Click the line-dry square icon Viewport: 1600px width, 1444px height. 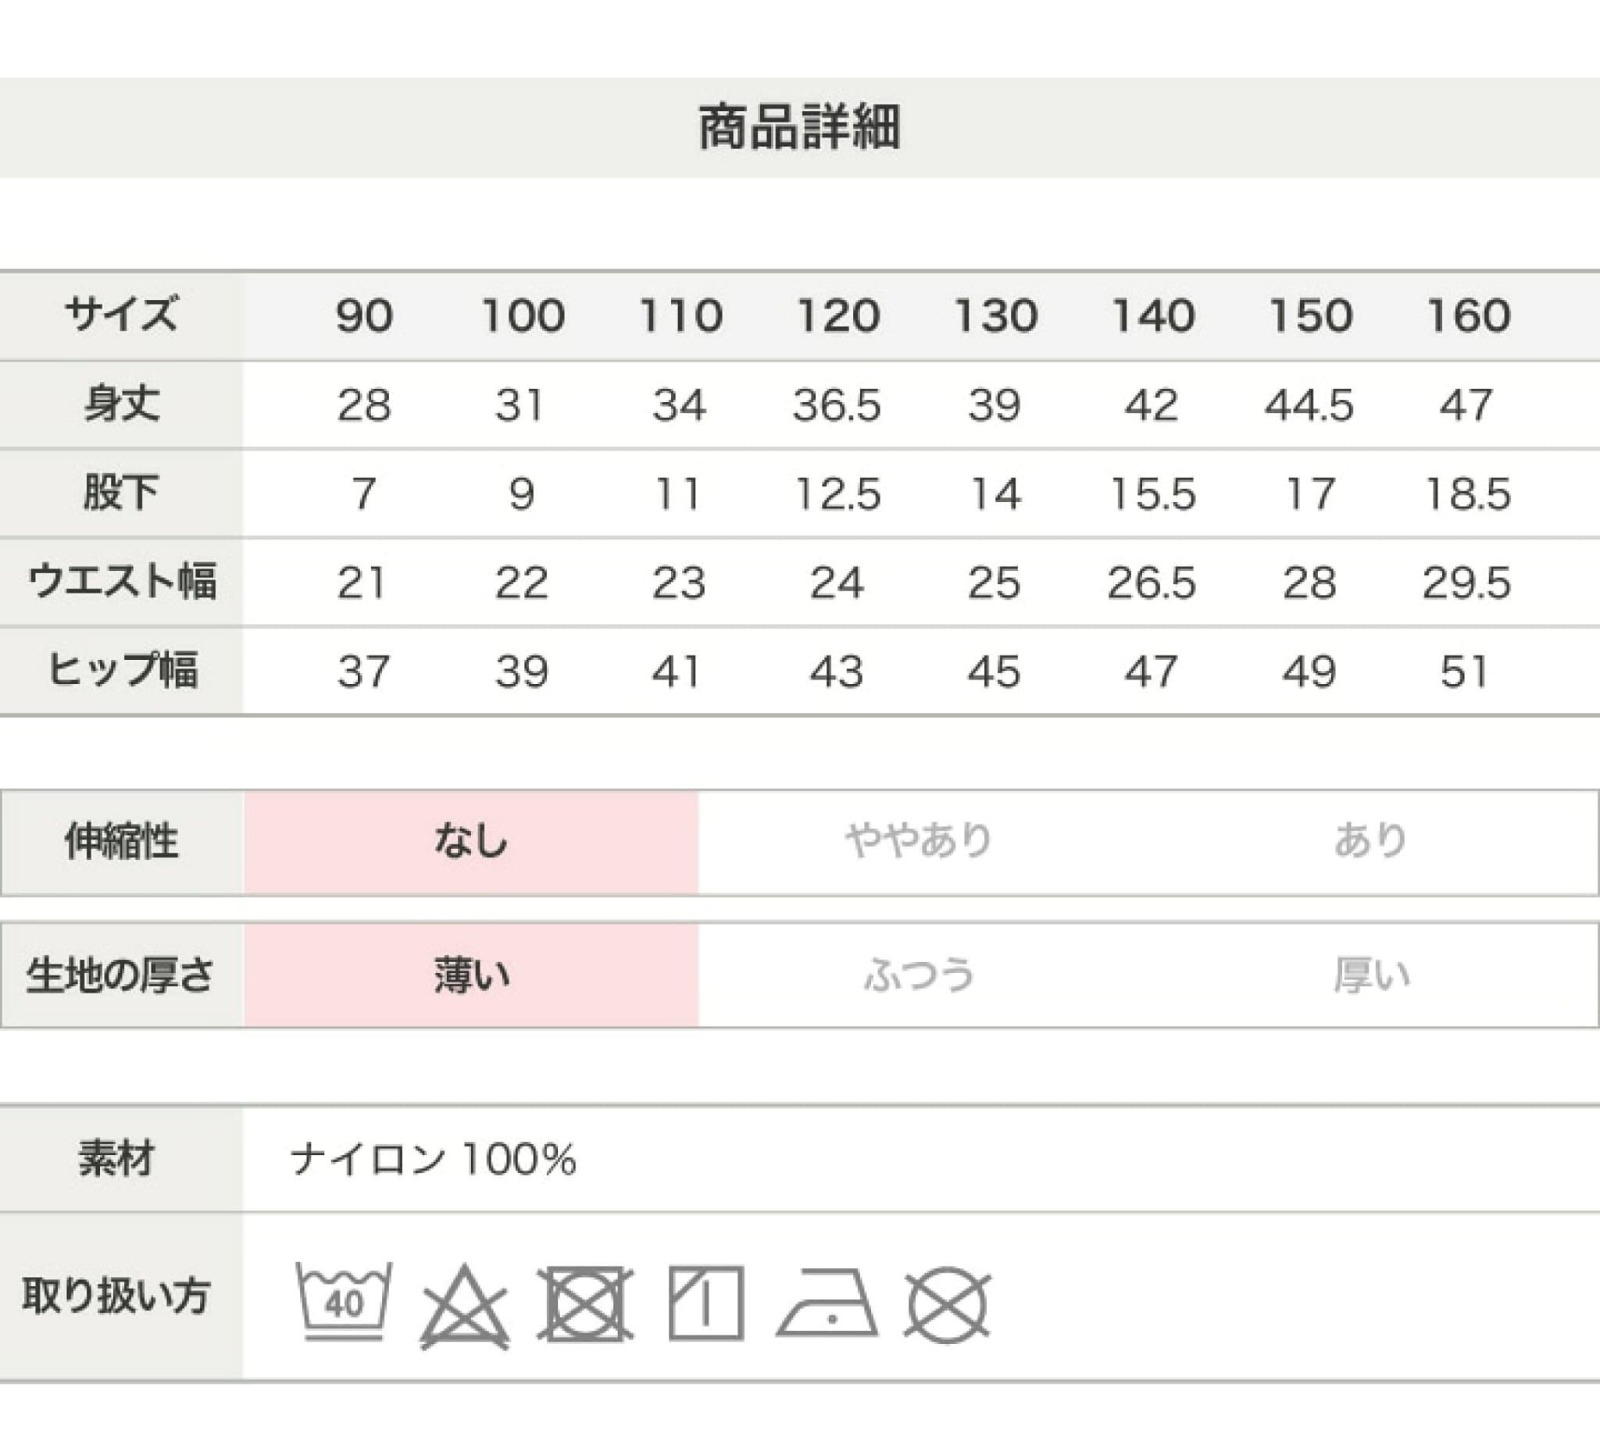pos(706,1303)
